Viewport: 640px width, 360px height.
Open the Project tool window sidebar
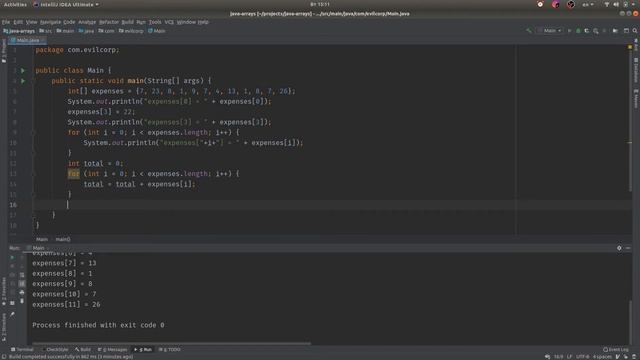pyautogui.click(x=4, y=51)
